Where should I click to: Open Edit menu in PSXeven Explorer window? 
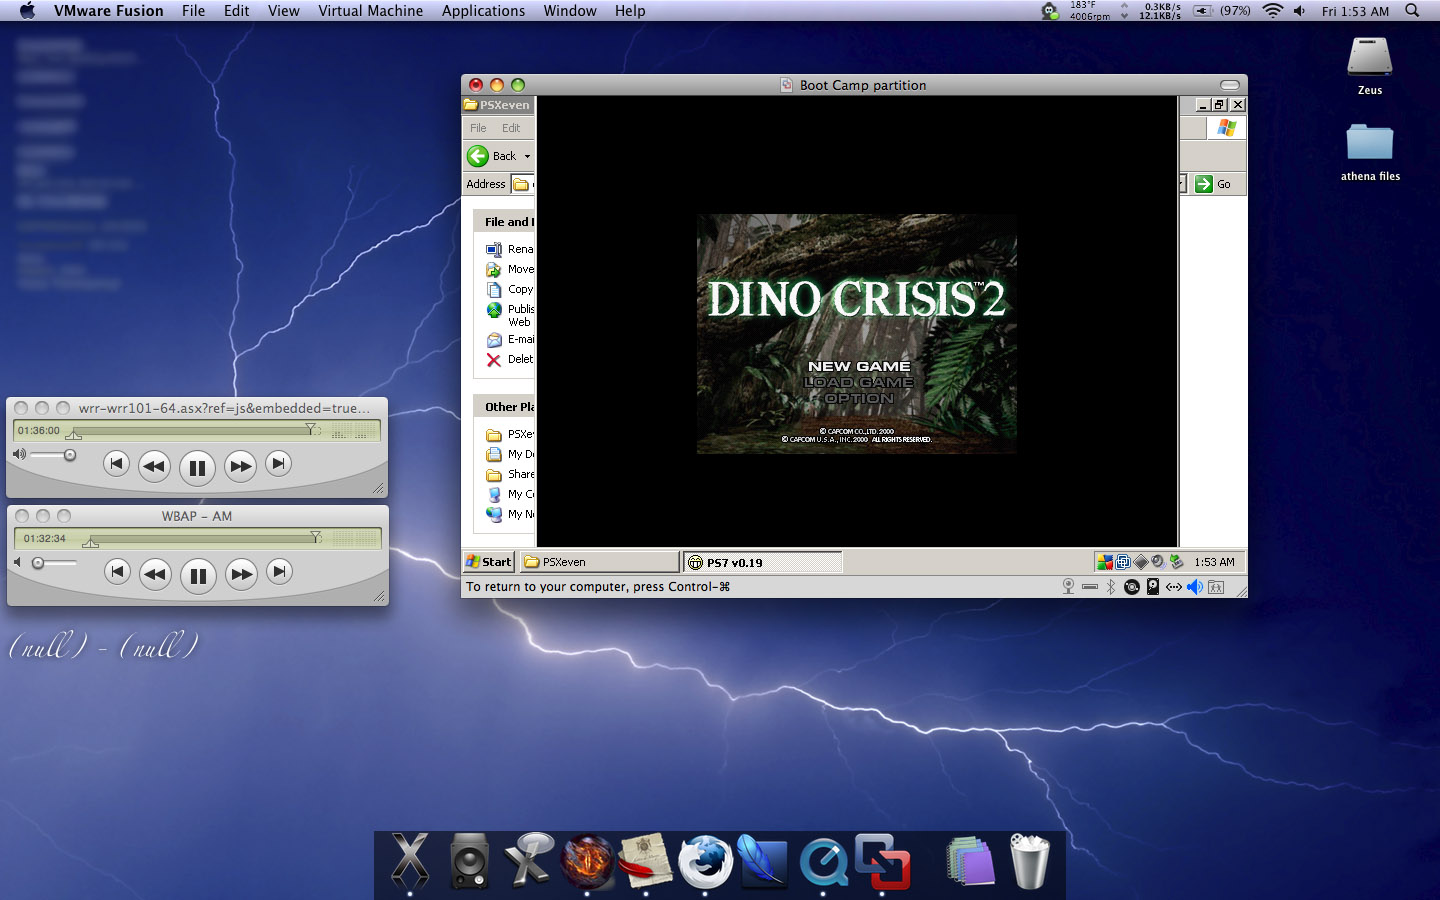[x=511, y=128]
